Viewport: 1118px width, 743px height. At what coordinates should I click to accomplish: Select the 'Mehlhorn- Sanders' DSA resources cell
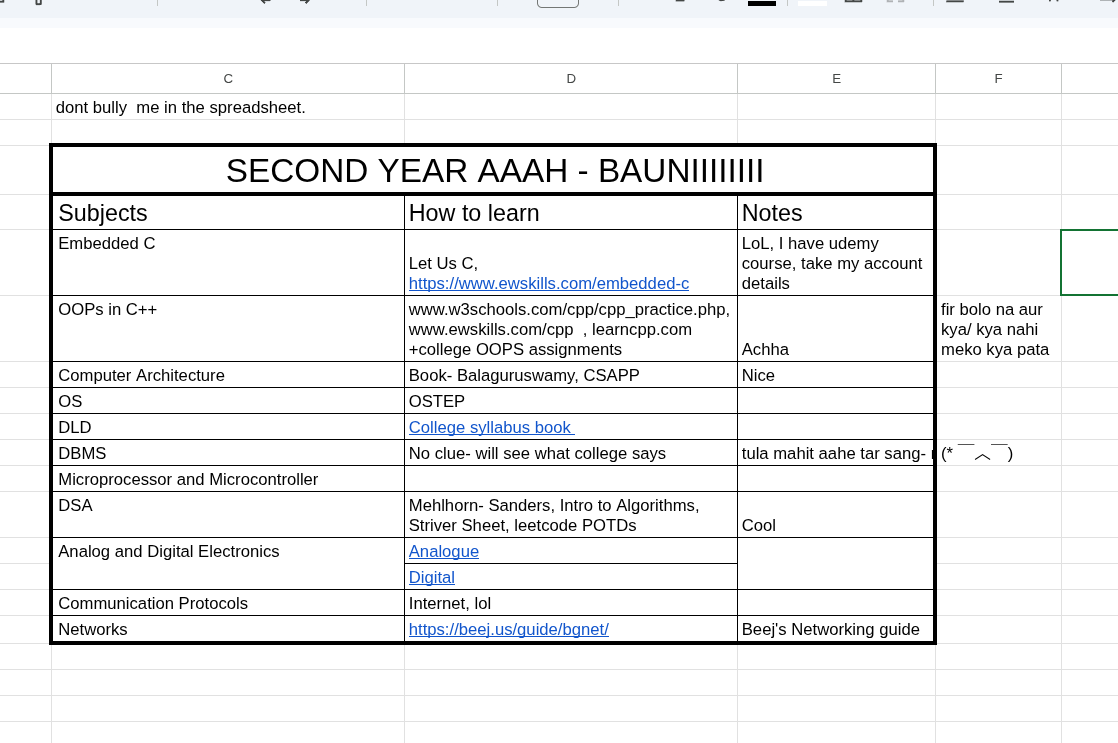point(571,515)
